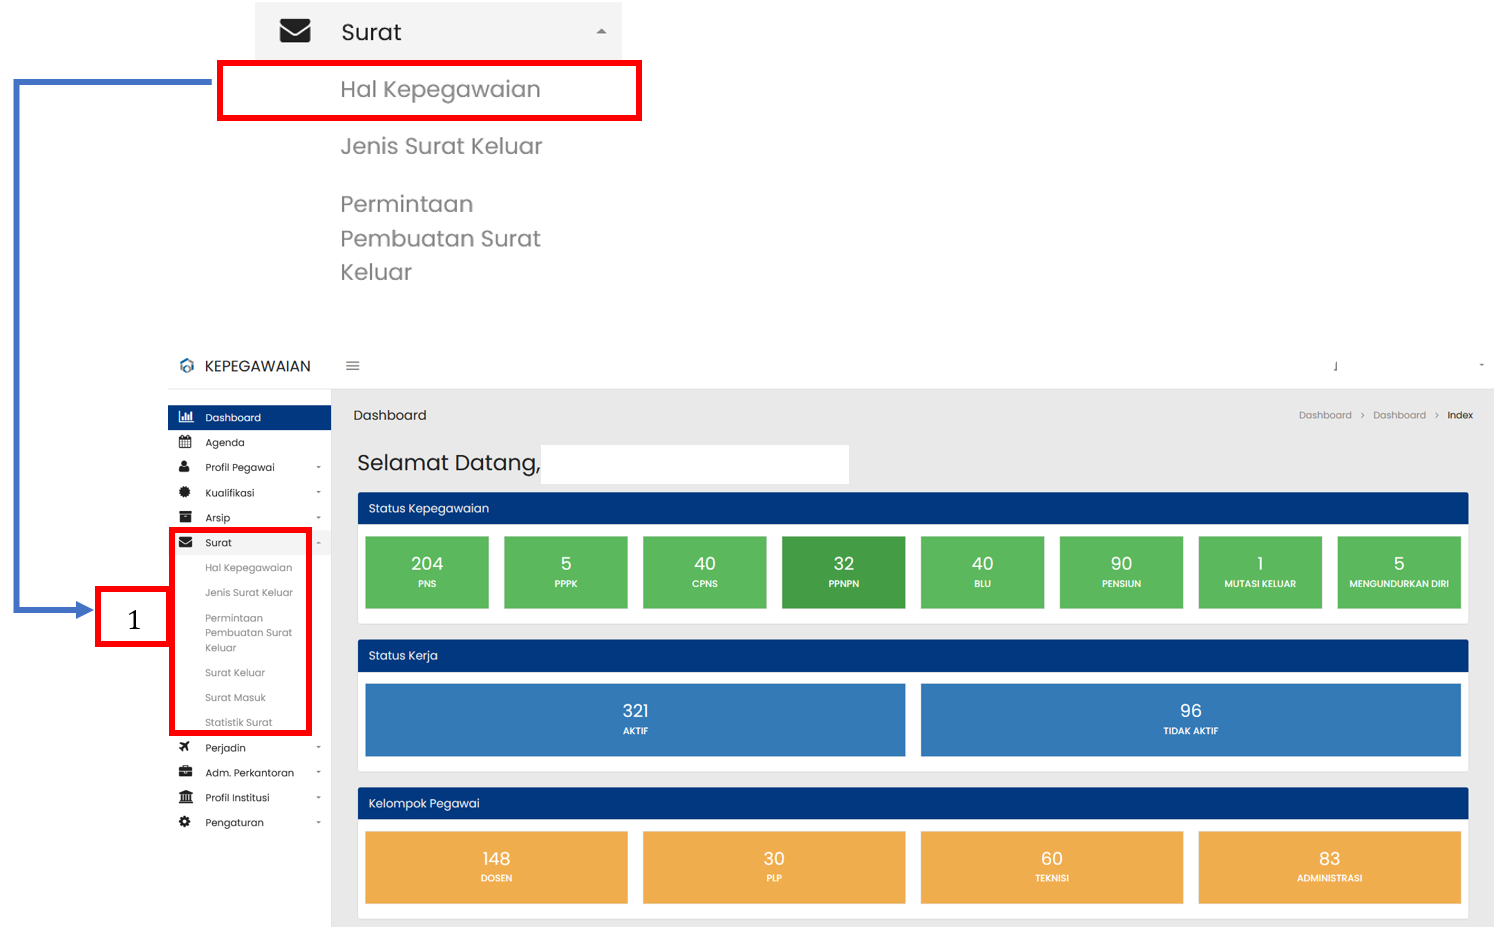Screen dimensions: 1506x933
Task: Click the Kualifikasi badge icon
Action: pyautogui.click(x=185, y=492)
